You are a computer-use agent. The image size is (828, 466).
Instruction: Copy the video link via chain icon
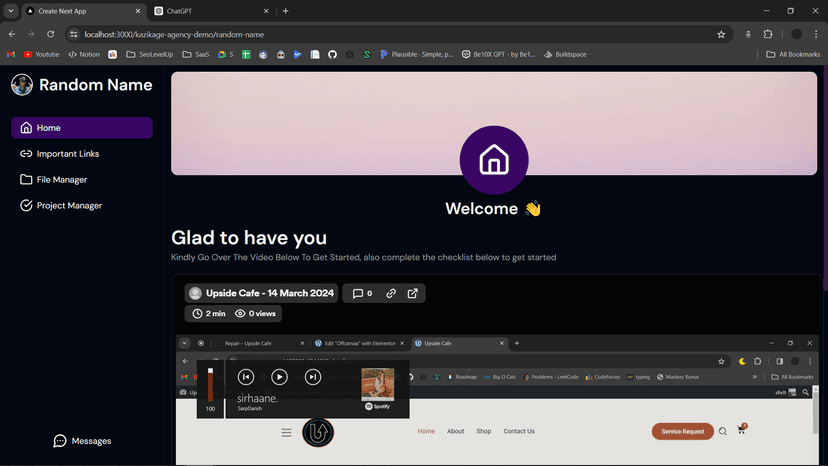(x=391, y=293)
